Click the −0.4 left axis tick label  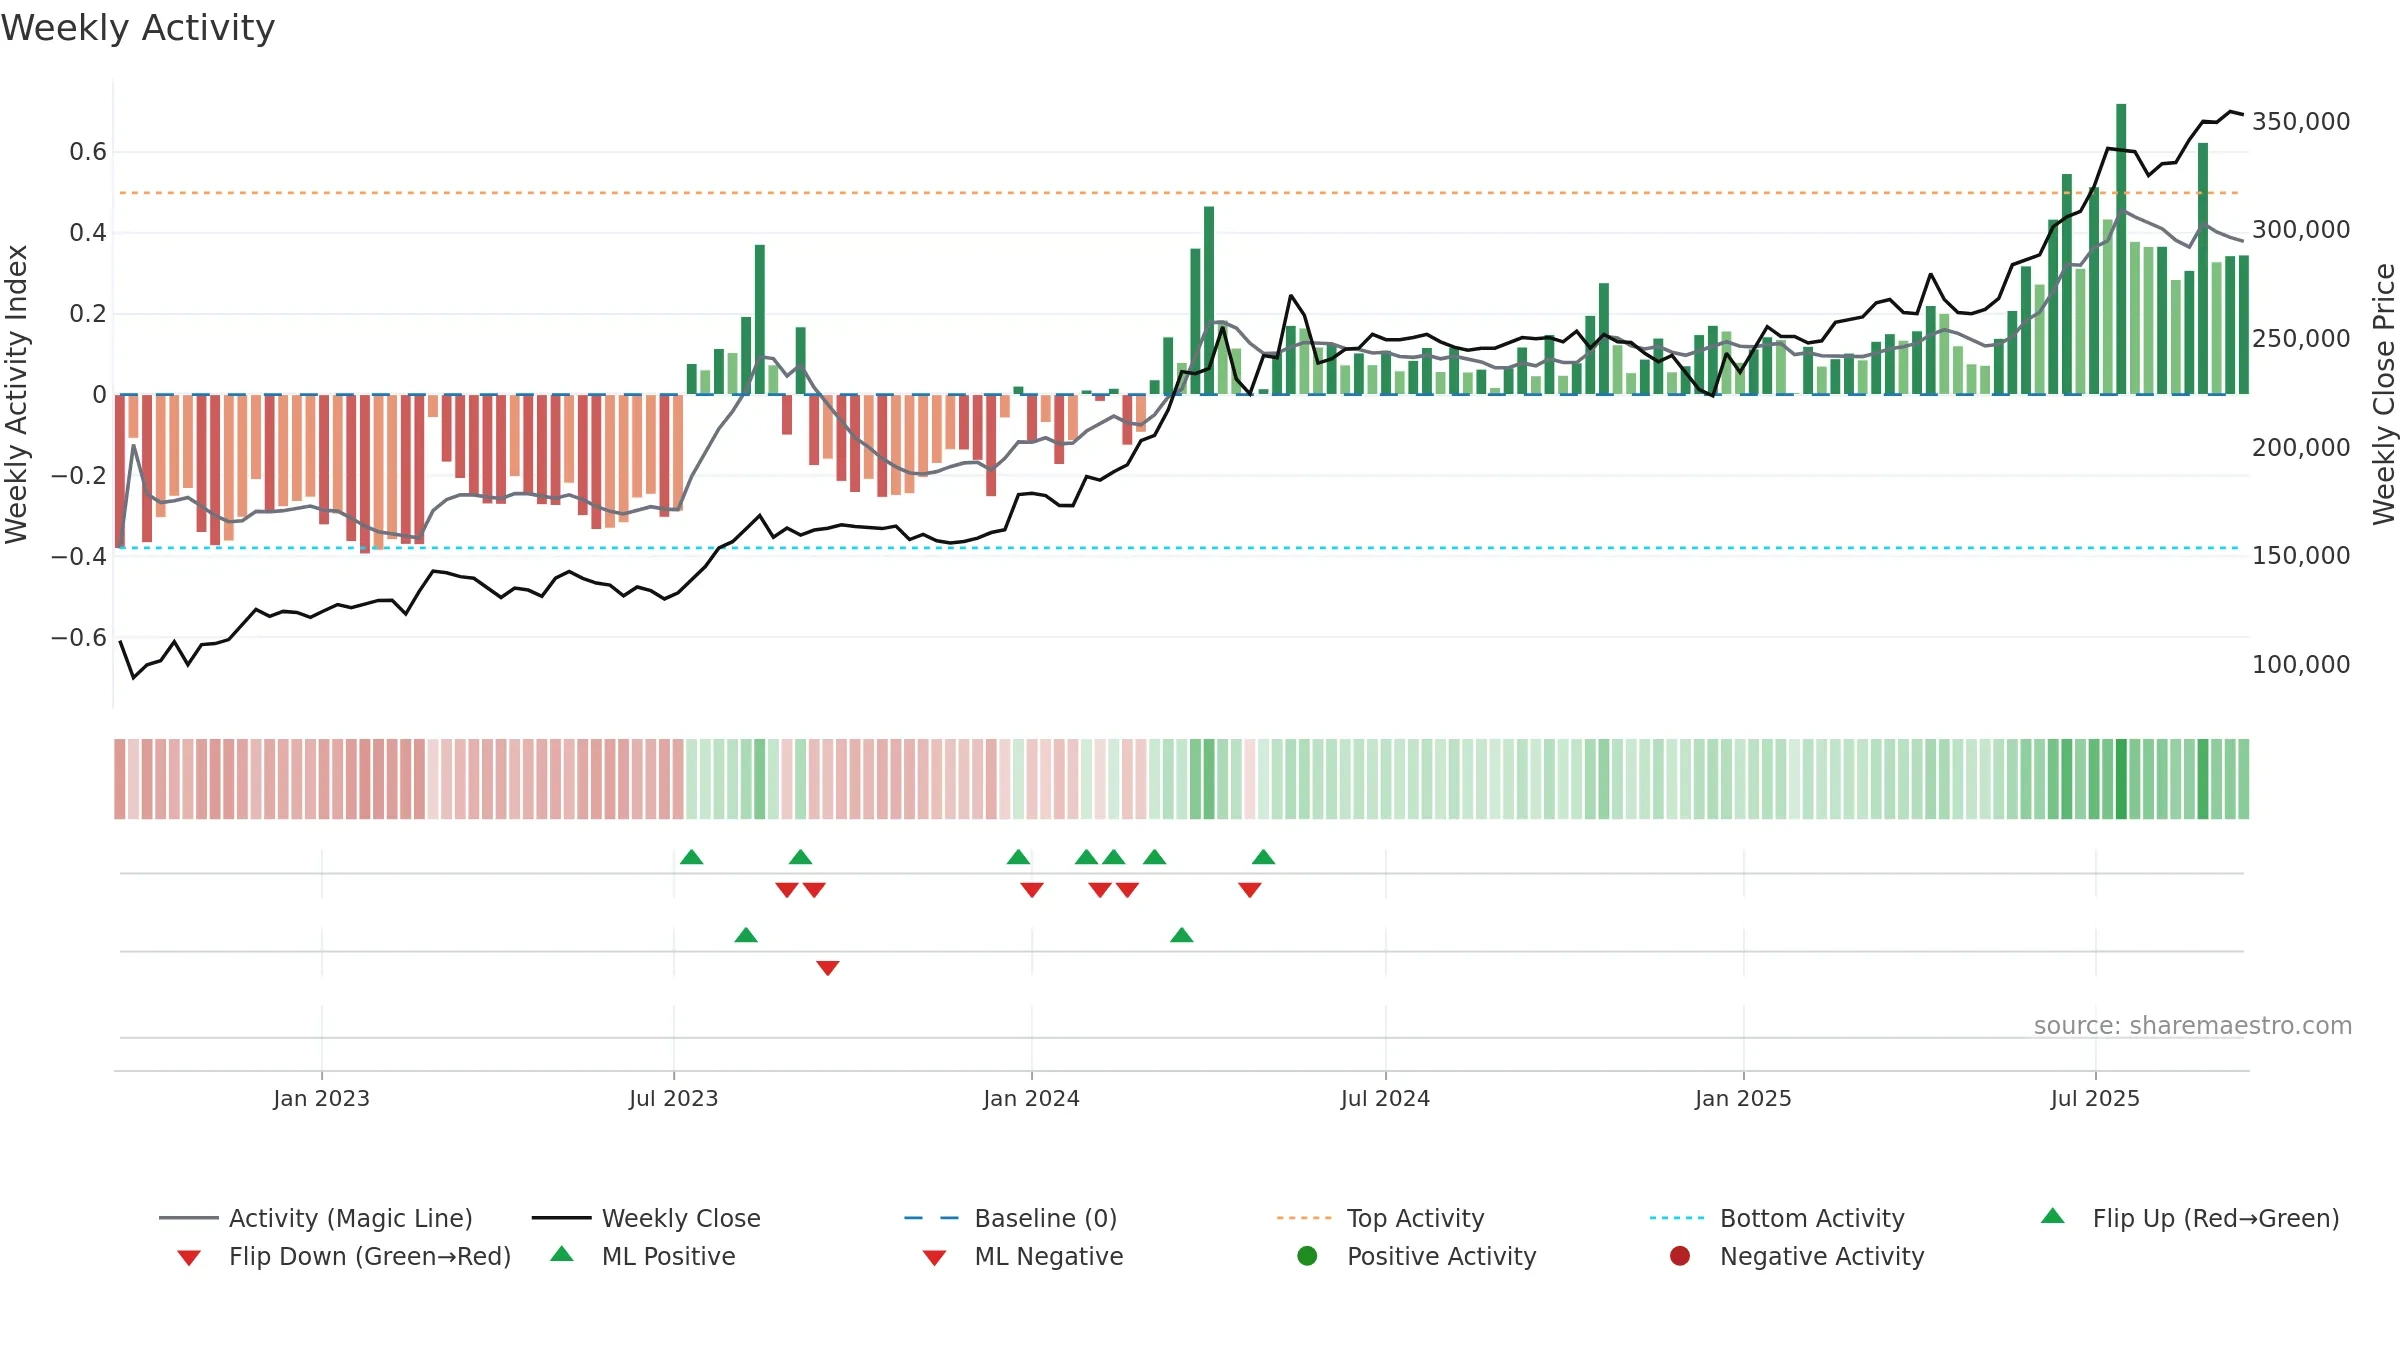tap(79, 556)
